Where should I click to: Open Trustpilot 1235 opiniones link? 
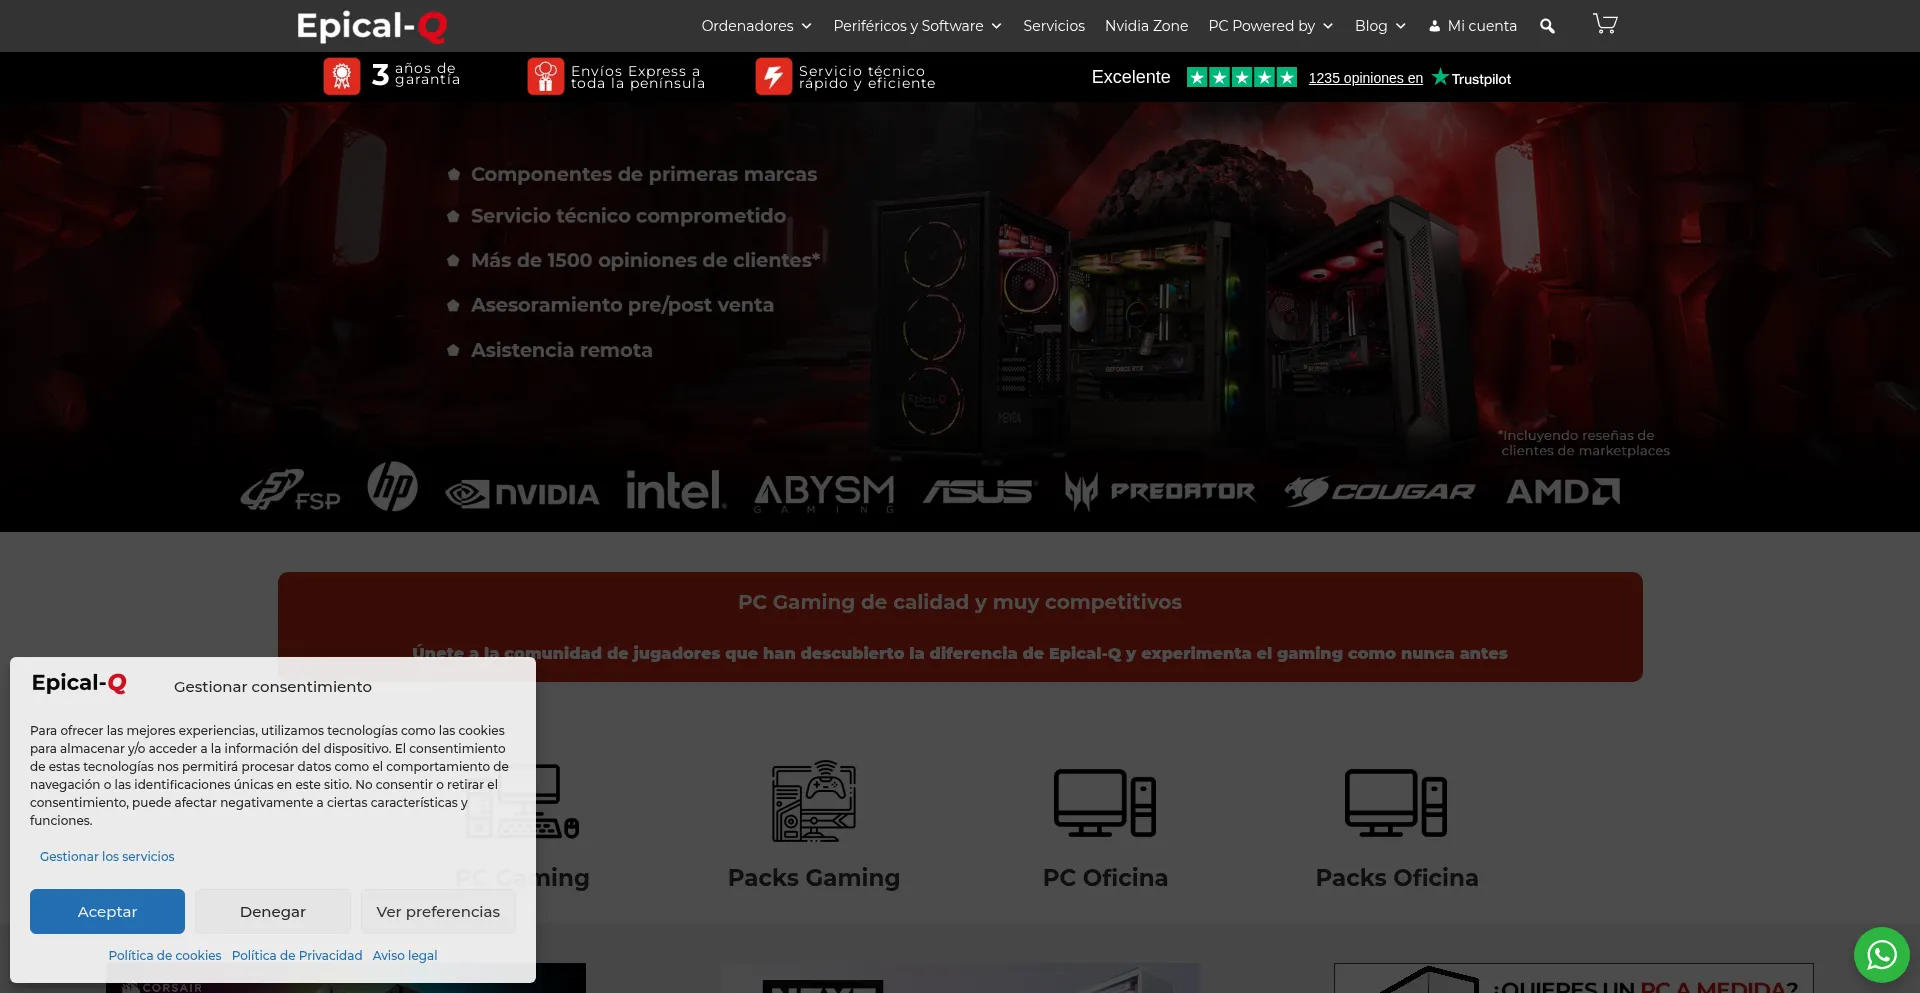1365,78
